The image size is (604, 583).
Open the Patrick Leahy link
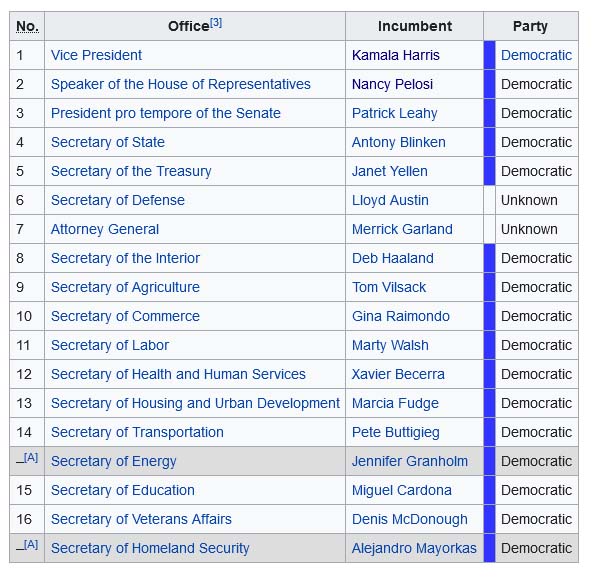click(394, 113)
